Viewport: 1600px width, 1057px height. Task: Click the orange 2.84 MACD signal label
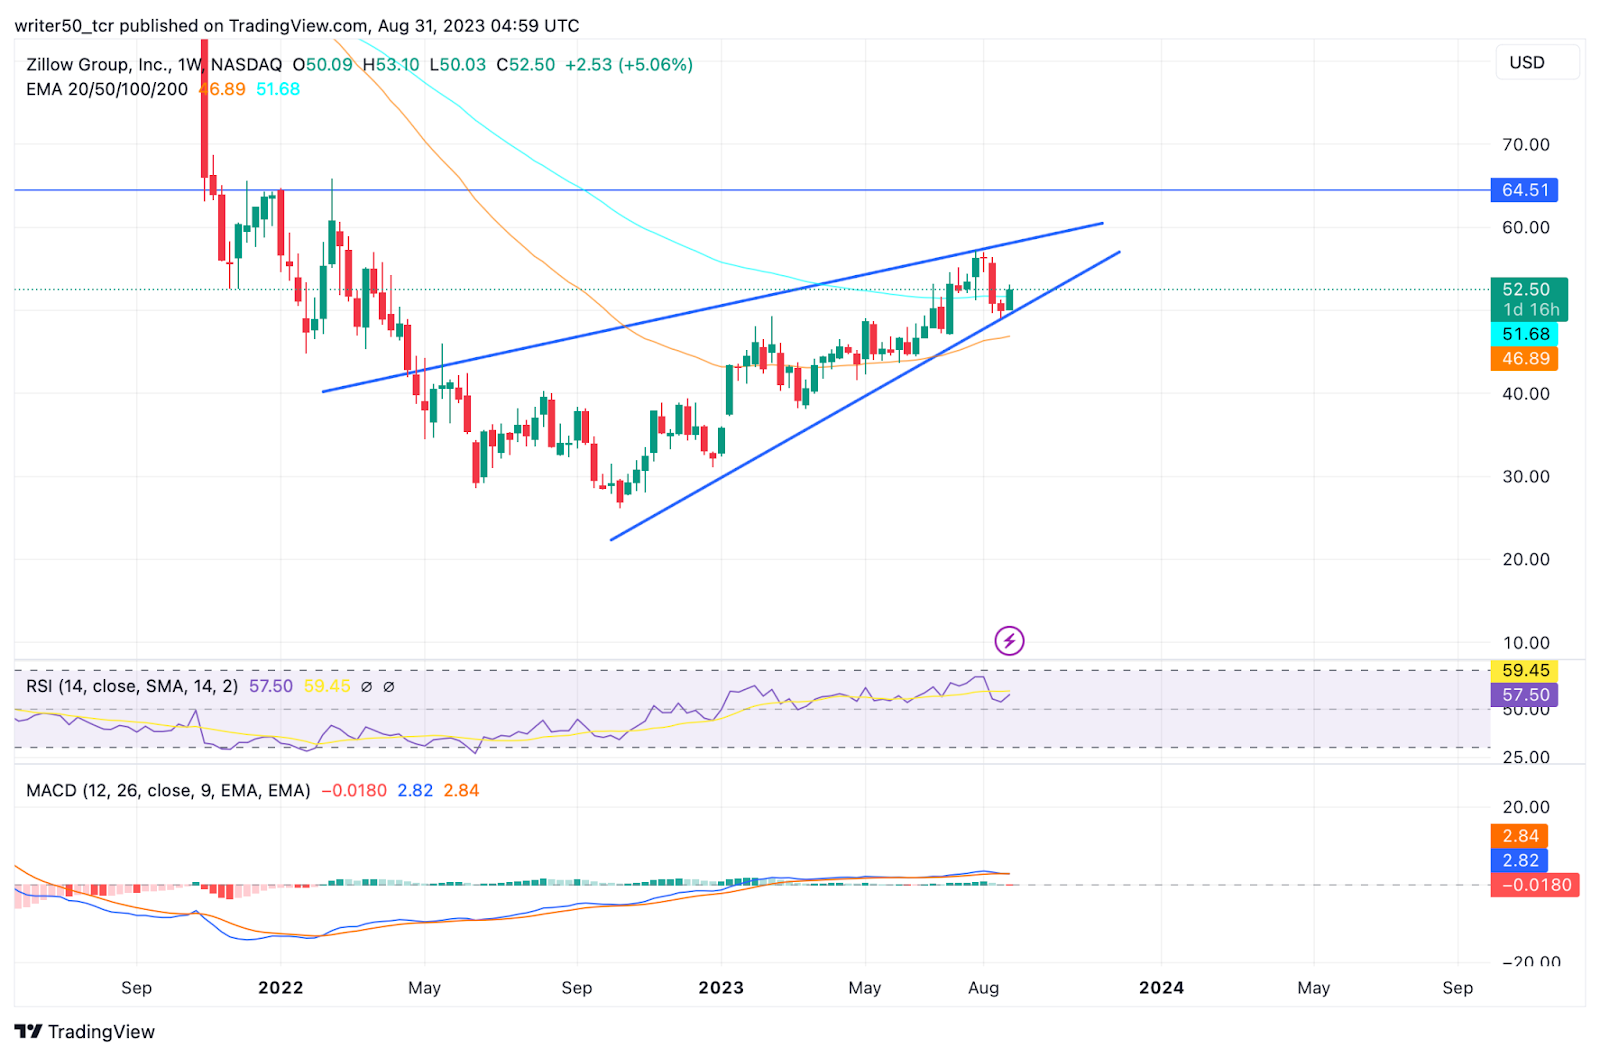[1519, 836]
